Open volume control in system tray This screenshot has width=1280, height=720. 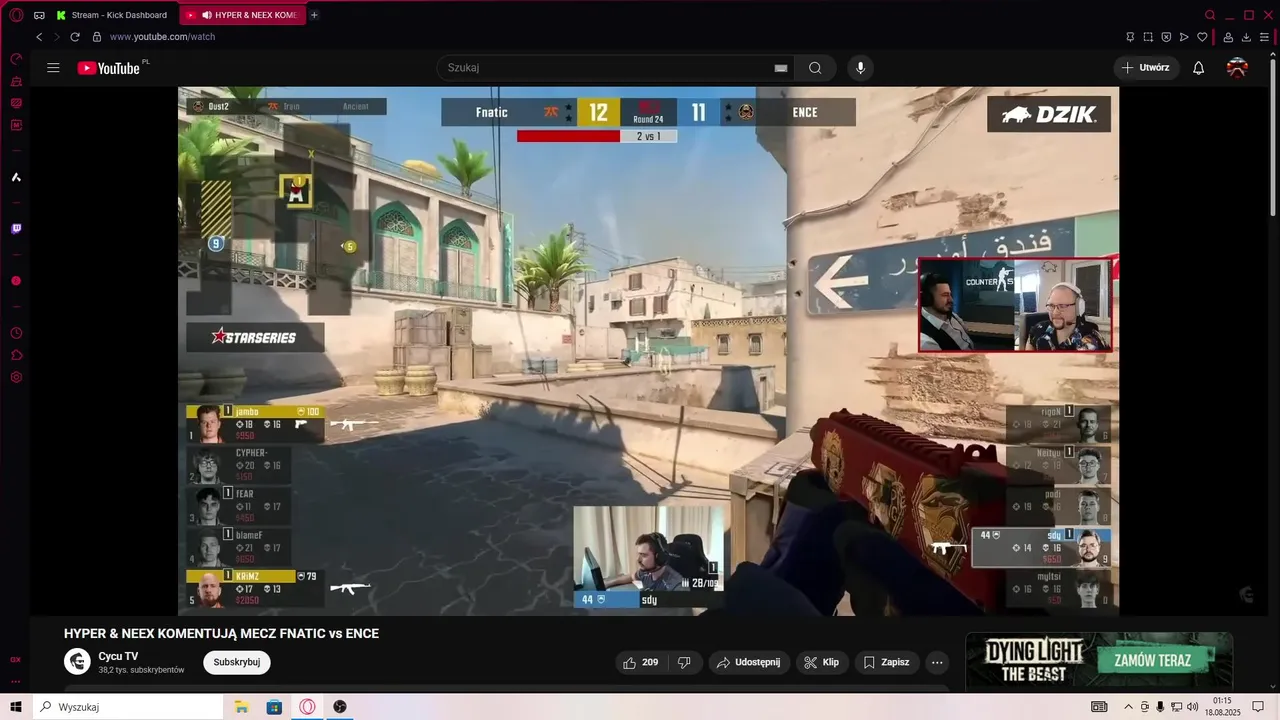[1192, 707]
